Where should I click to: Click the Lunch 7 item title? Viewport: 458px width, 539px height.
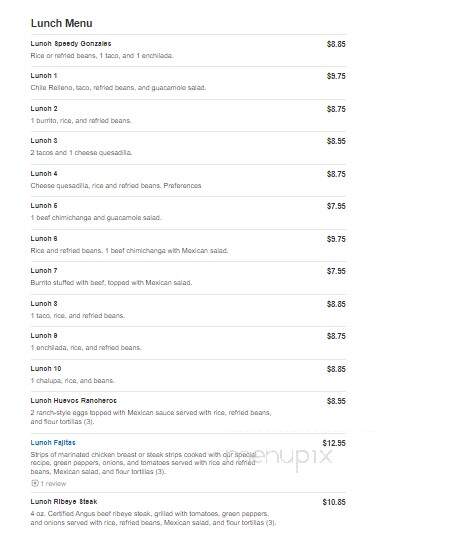tap(44, 271)
